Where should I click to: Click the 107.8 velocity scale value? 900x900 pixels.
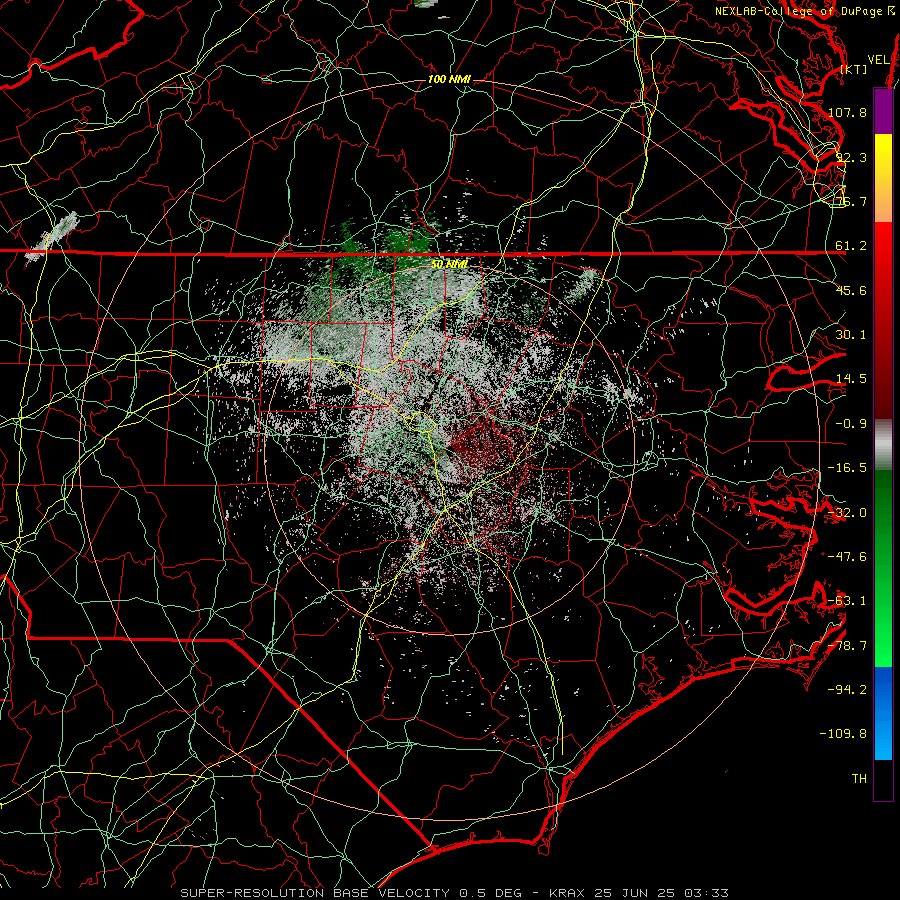(x=847, y=112)
